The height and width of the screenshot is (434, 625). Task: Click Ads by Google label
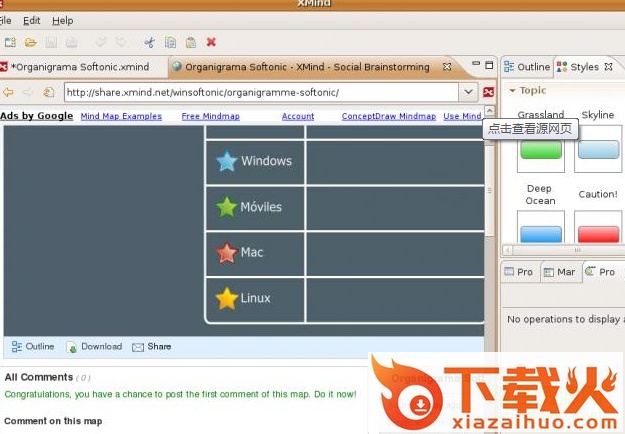[x=37, y=116]
